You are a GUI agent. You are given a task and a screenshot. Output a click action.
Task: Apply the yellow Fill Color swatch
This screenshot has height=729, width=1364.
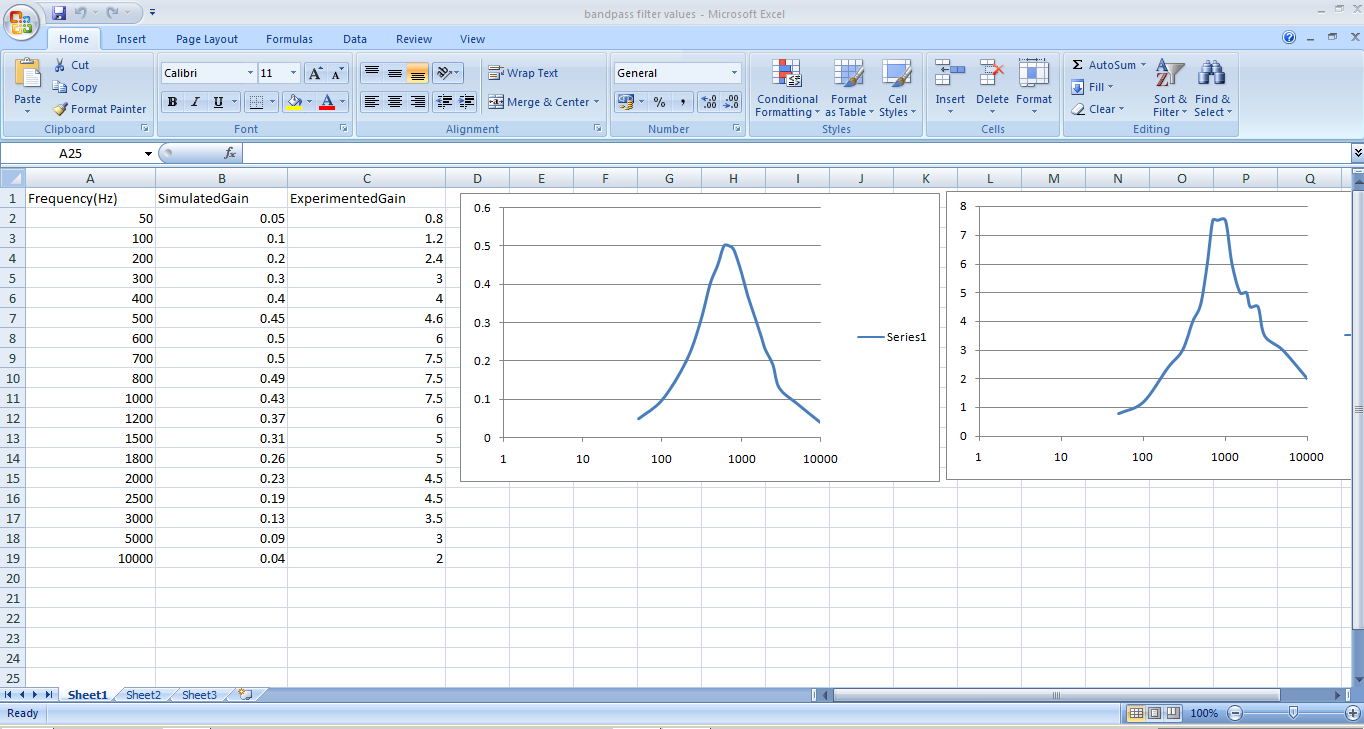click(293, 102)
